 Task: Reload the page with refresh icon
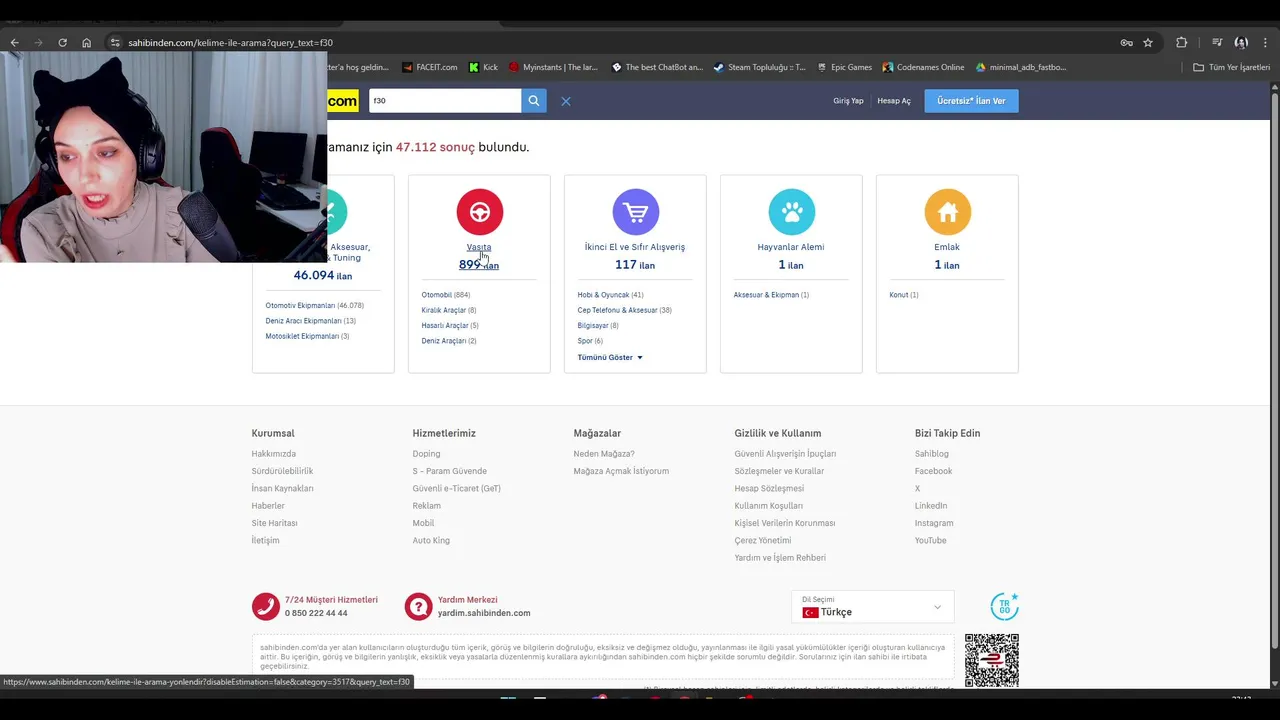click(62, 43)
